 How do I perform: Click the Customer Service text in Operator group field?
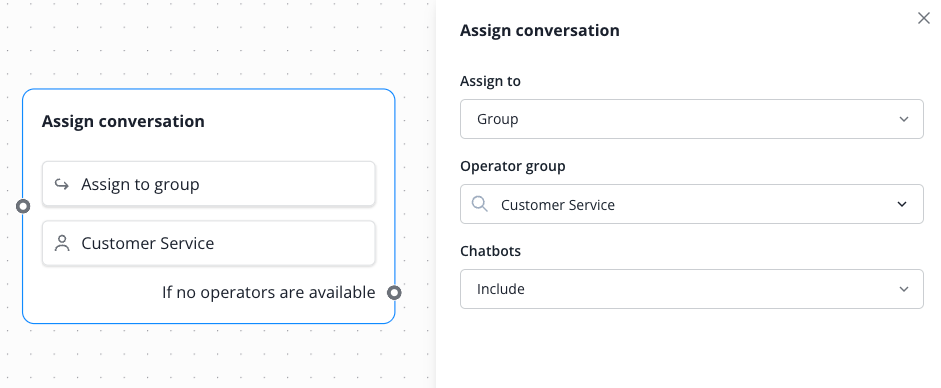click(558, 204)
